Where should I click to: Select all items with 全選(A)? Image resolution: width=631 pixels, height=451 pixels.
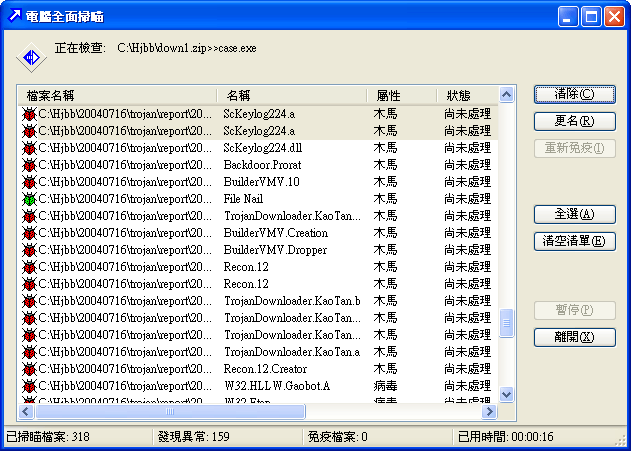[574, 214]
